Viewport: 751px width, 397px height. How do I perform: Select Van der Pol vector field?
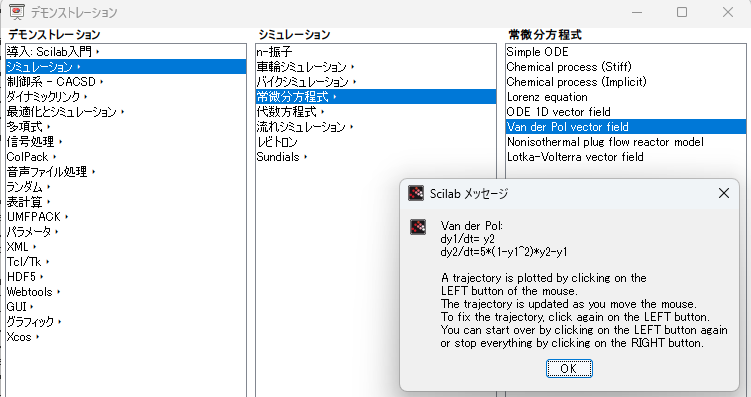[626, 127]
